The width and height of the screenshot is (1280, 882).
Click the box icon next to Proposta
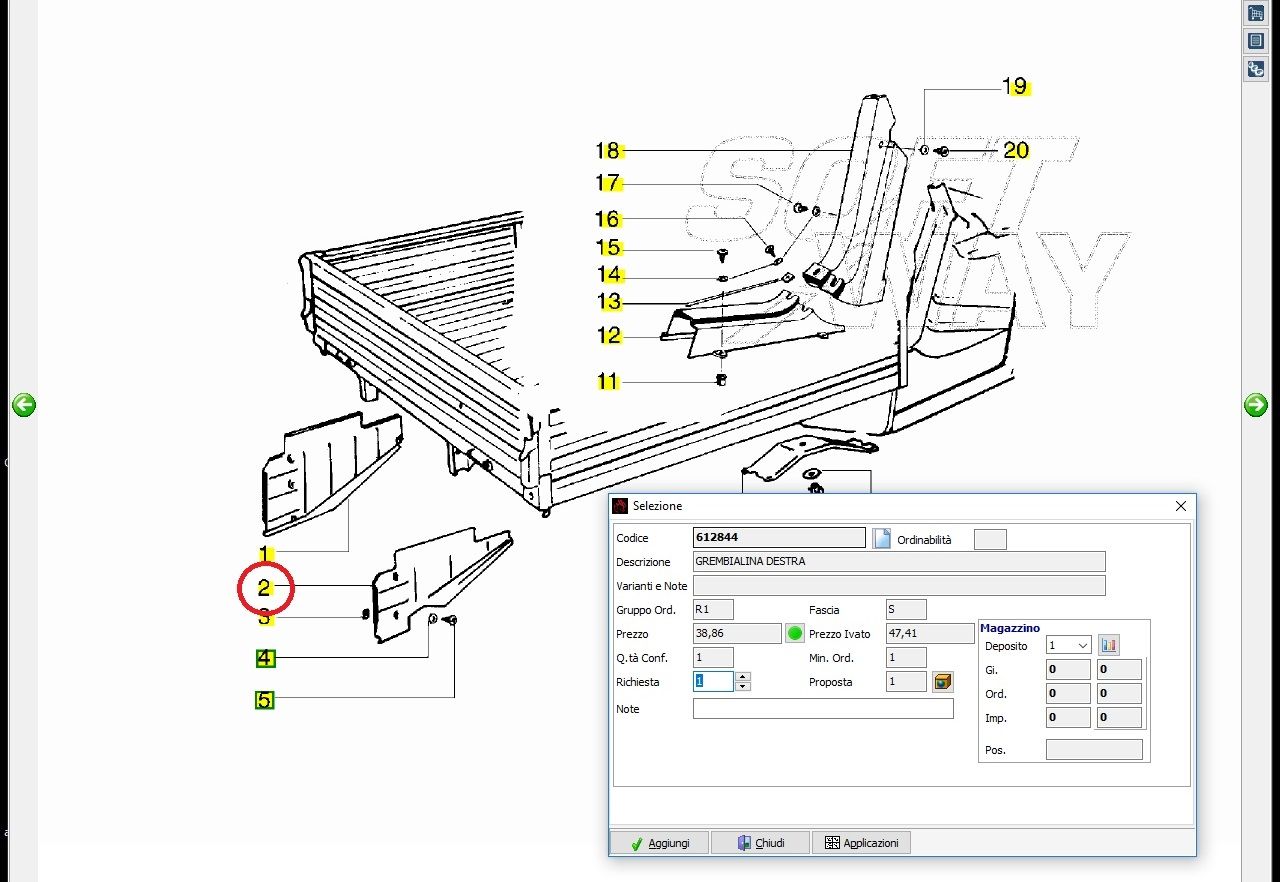point(942,682)
